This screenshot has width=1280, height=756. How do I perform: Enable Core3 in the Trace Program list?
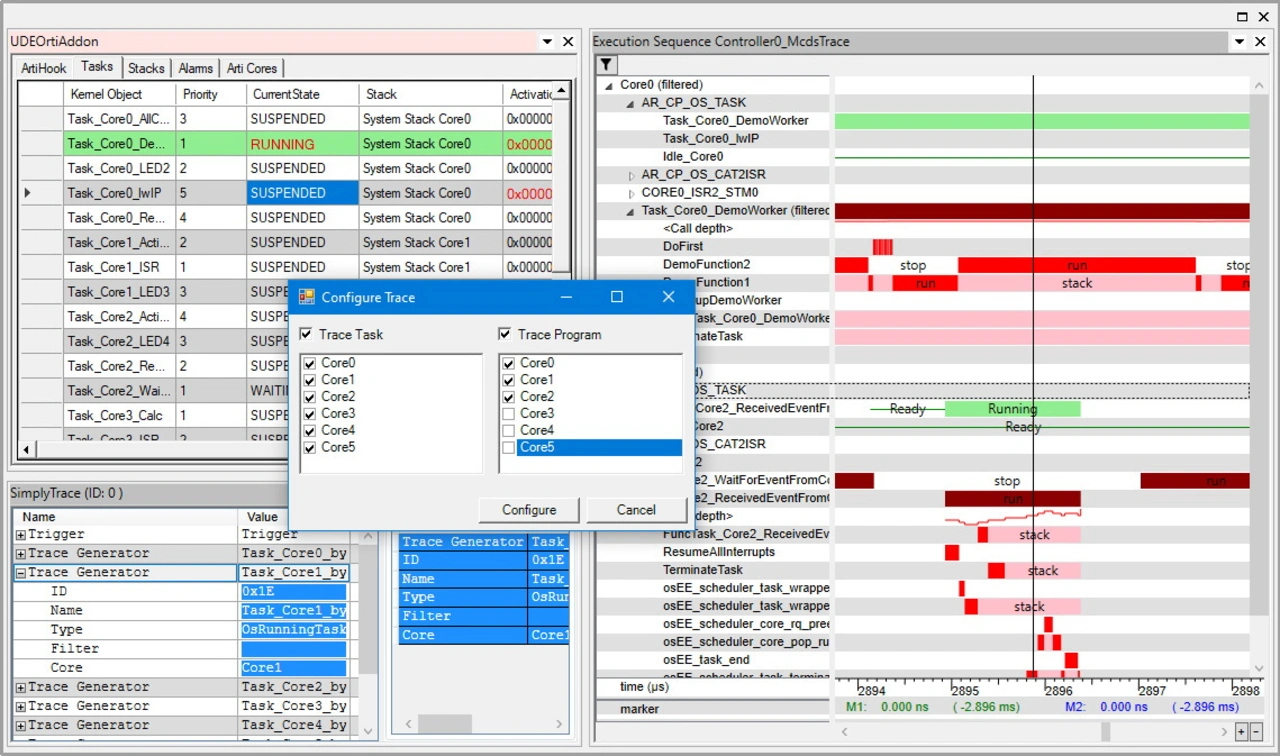click(x=509, y=414)
